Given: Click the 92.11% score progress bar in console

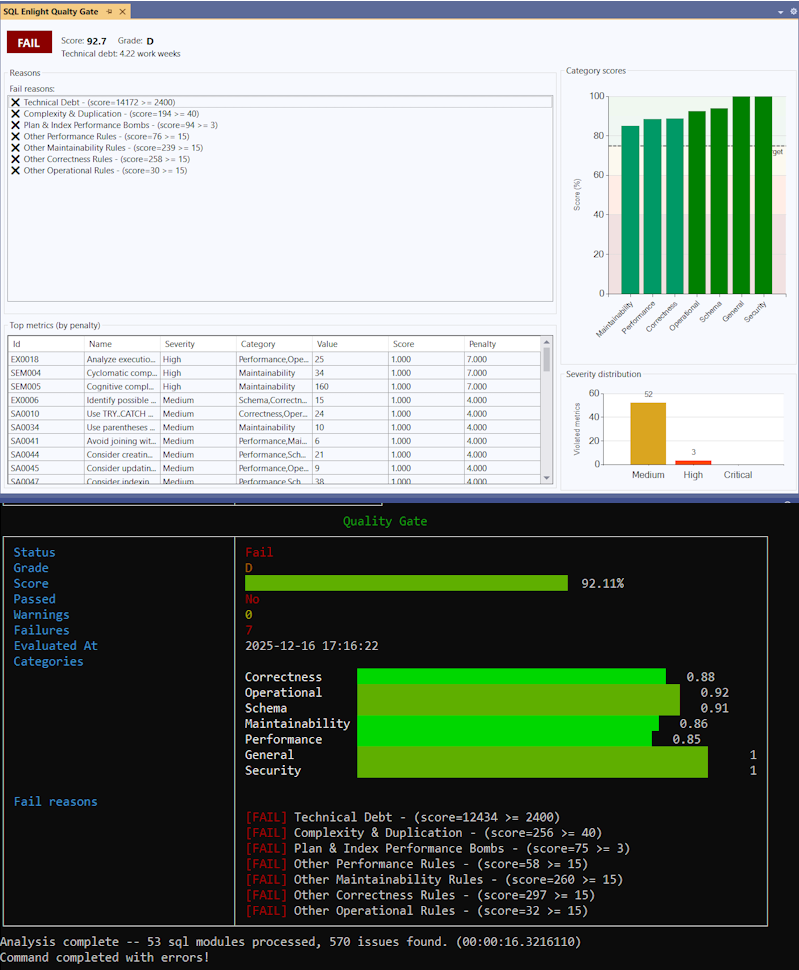Looking at the screenshot, I should [406, 583].
